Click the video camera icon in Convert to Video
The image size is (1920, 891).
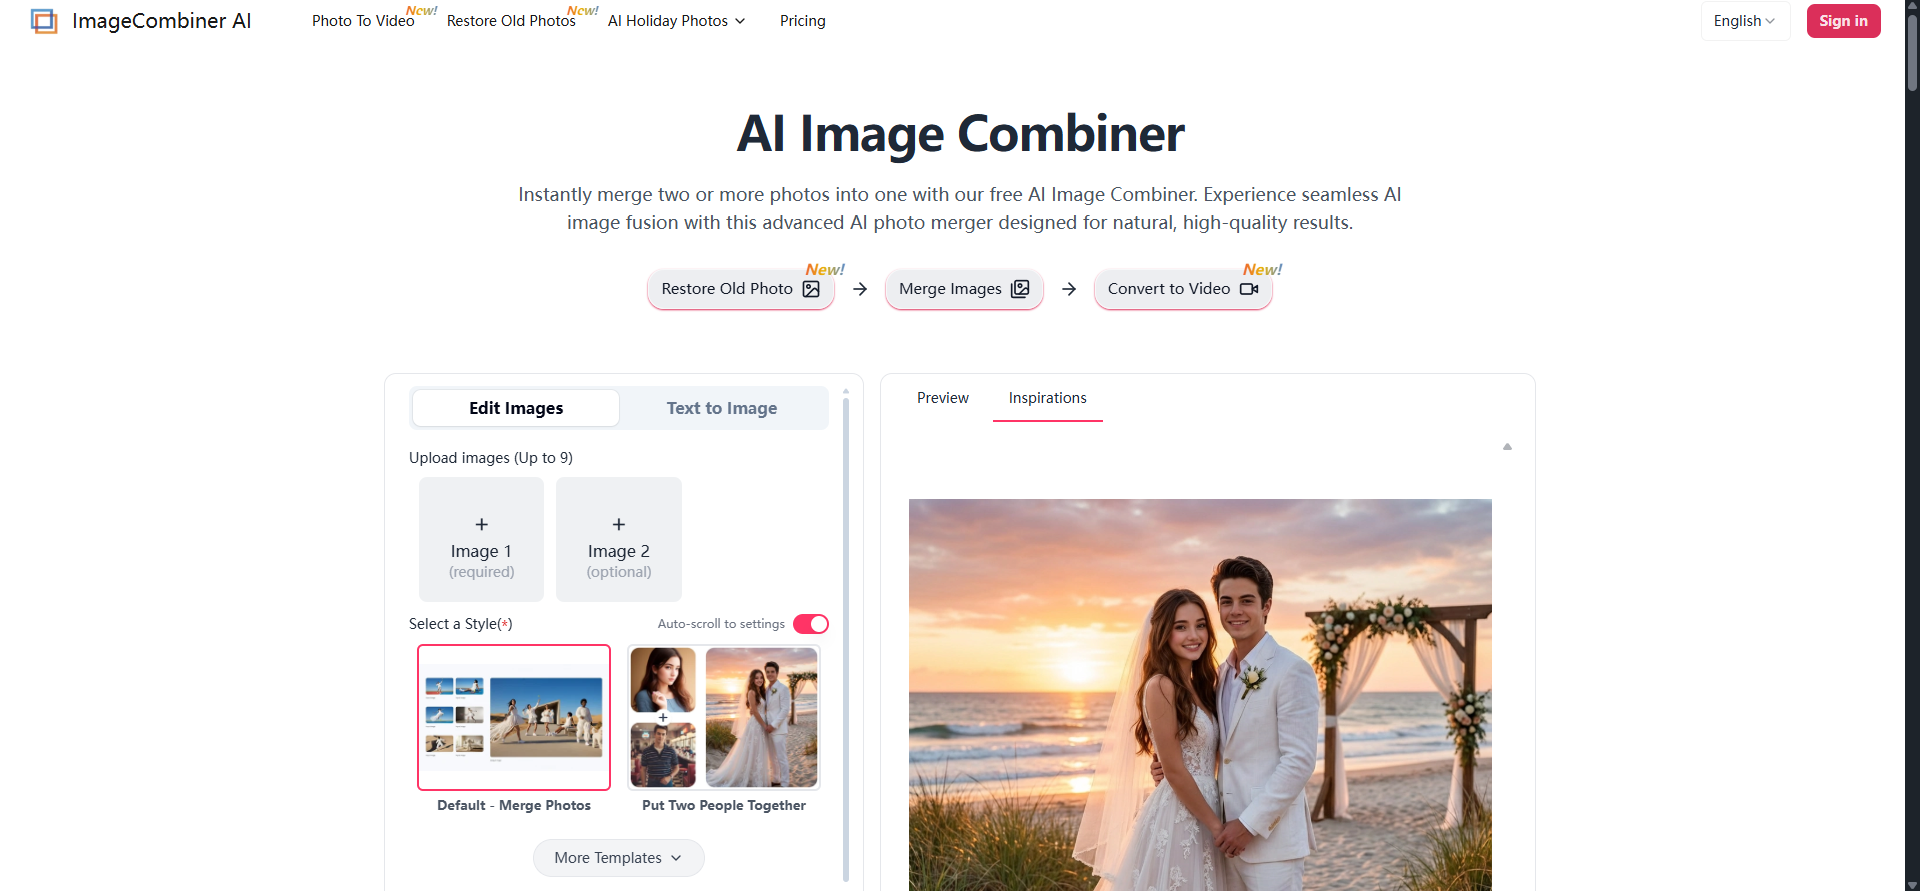point(1249,289)
